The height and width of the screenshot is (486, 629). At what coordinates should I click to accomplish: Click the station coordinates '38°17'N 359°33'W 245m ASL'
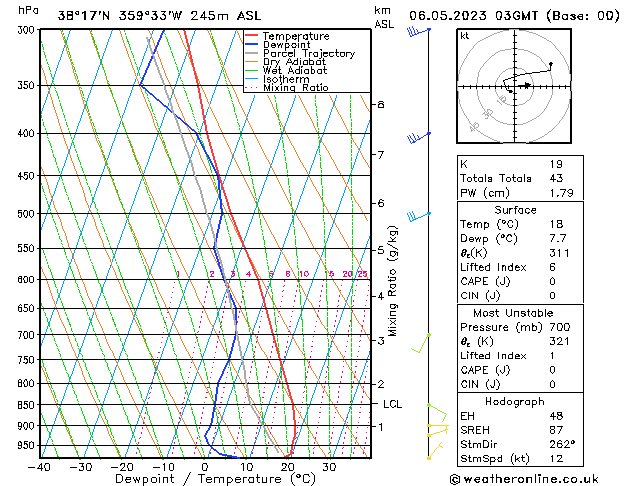coord(159,16)
